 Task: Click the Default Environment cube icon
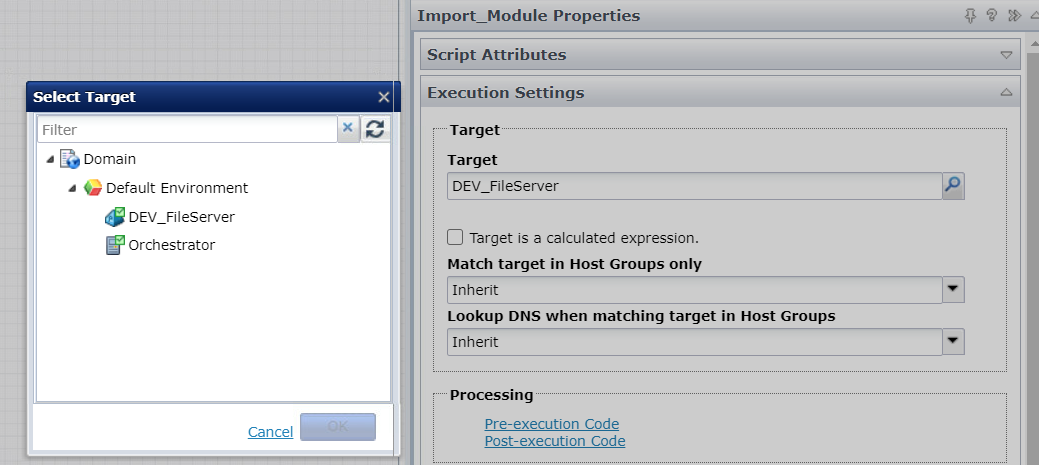click(x=93, y=187)
